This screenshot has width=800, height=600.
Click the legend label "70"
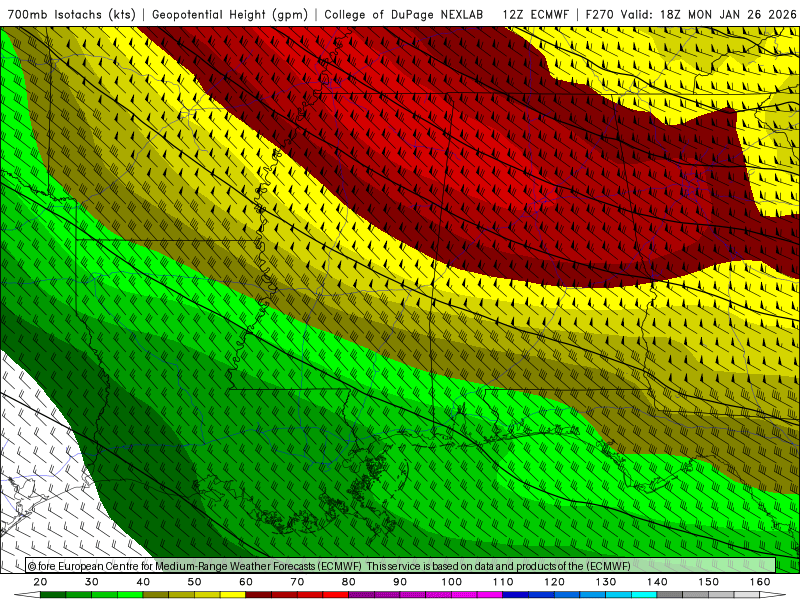[x=297, y=582]
